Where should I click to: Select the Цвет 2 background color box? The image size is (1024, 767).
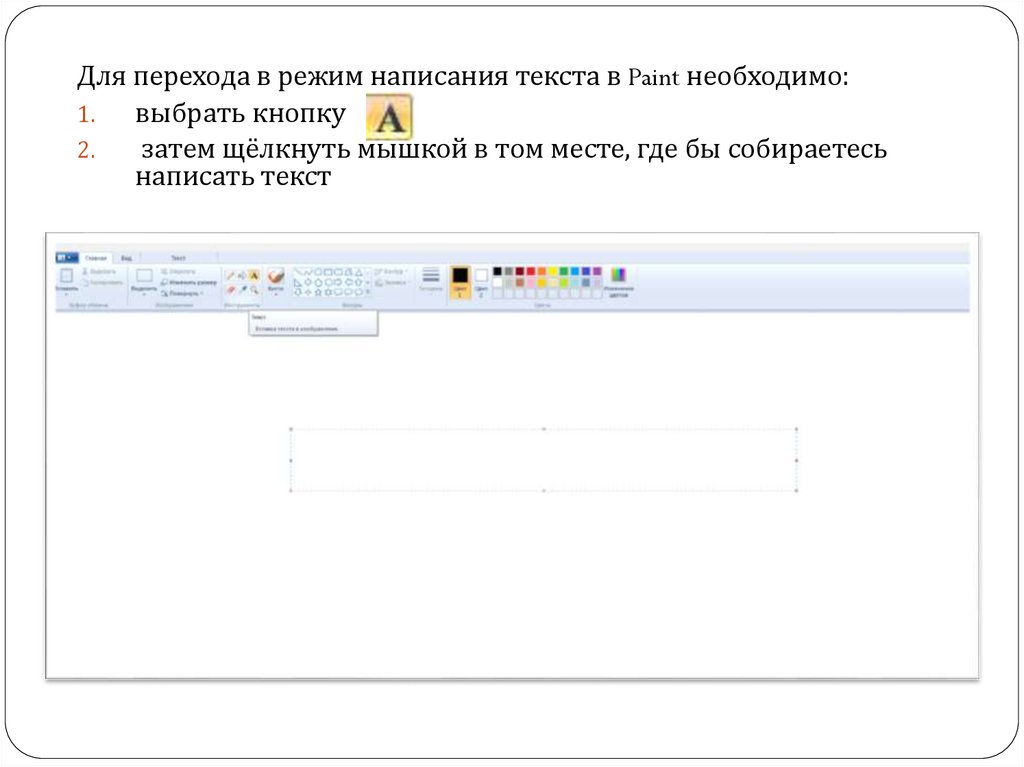point(481,282)
